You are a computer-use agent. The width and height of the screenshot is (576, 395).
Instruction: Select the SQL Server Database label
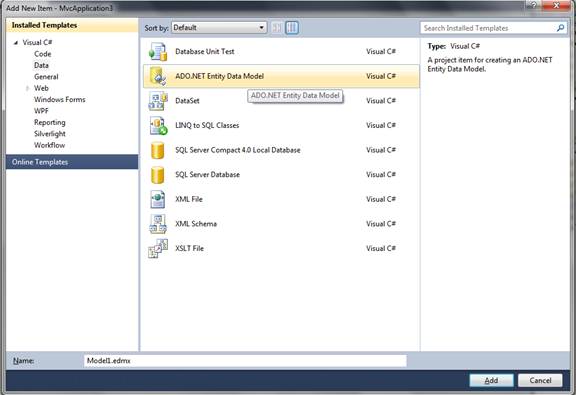[x=208, y=175]
